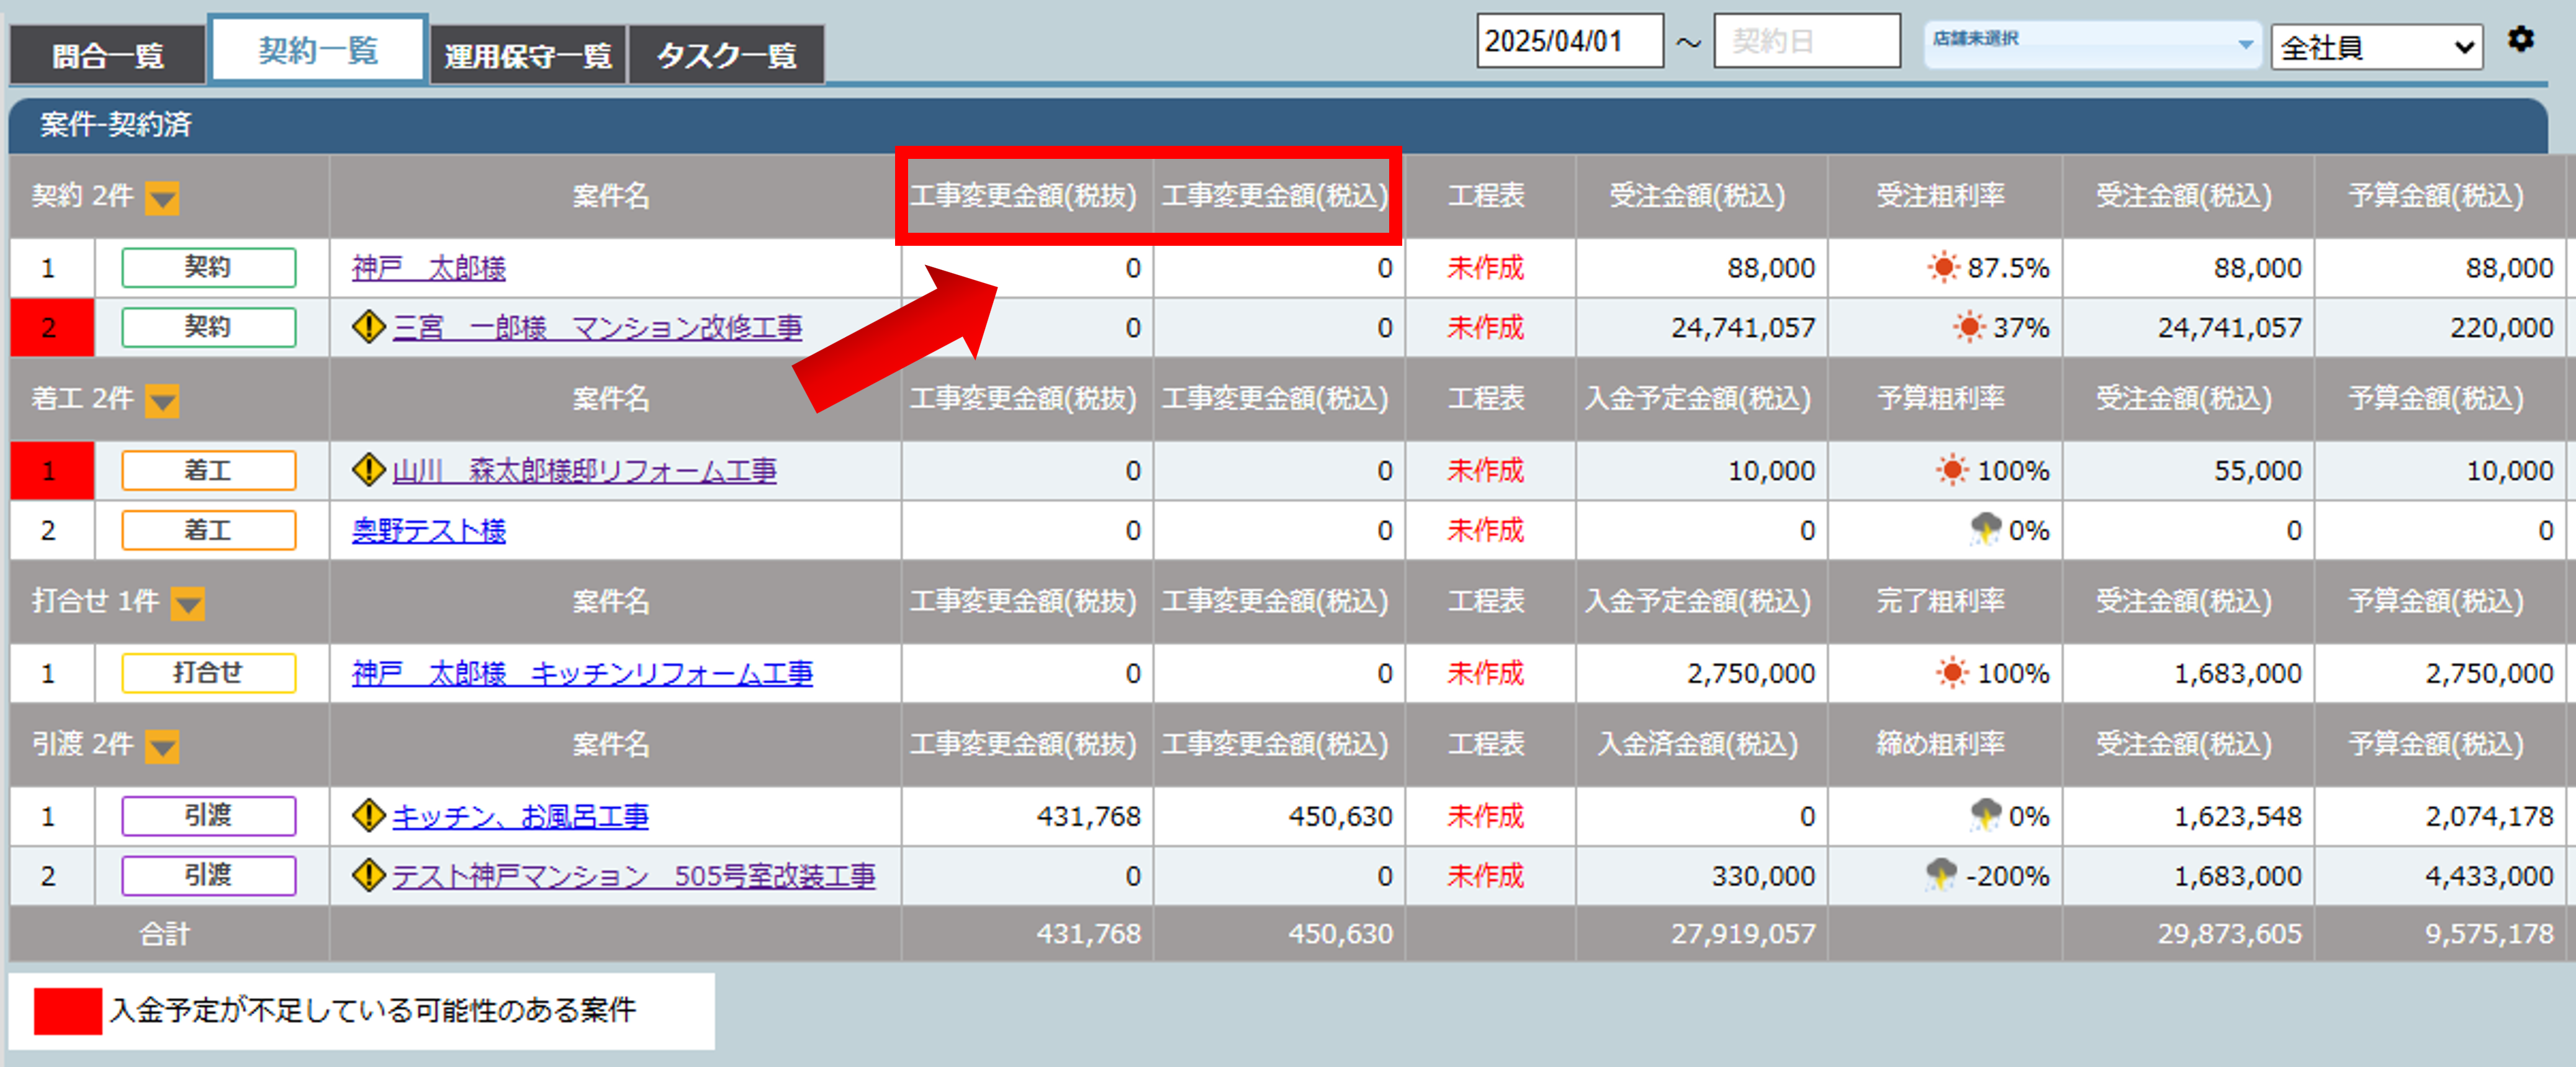Open the settings gear icon

(2521, 39)
